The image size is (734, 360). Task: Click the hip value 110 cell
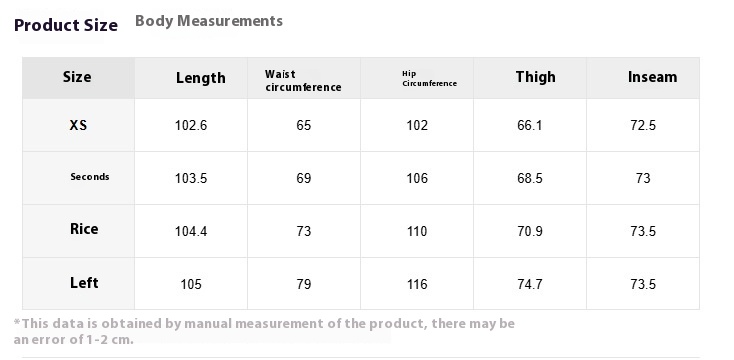(x=417, y=231)
